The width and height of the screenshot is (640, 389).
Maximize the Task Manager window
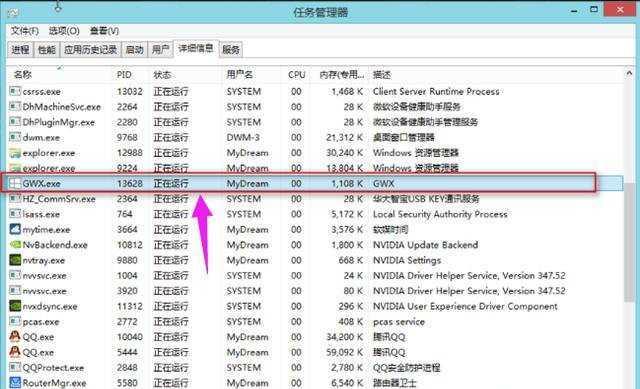click(x=594, y=10)
